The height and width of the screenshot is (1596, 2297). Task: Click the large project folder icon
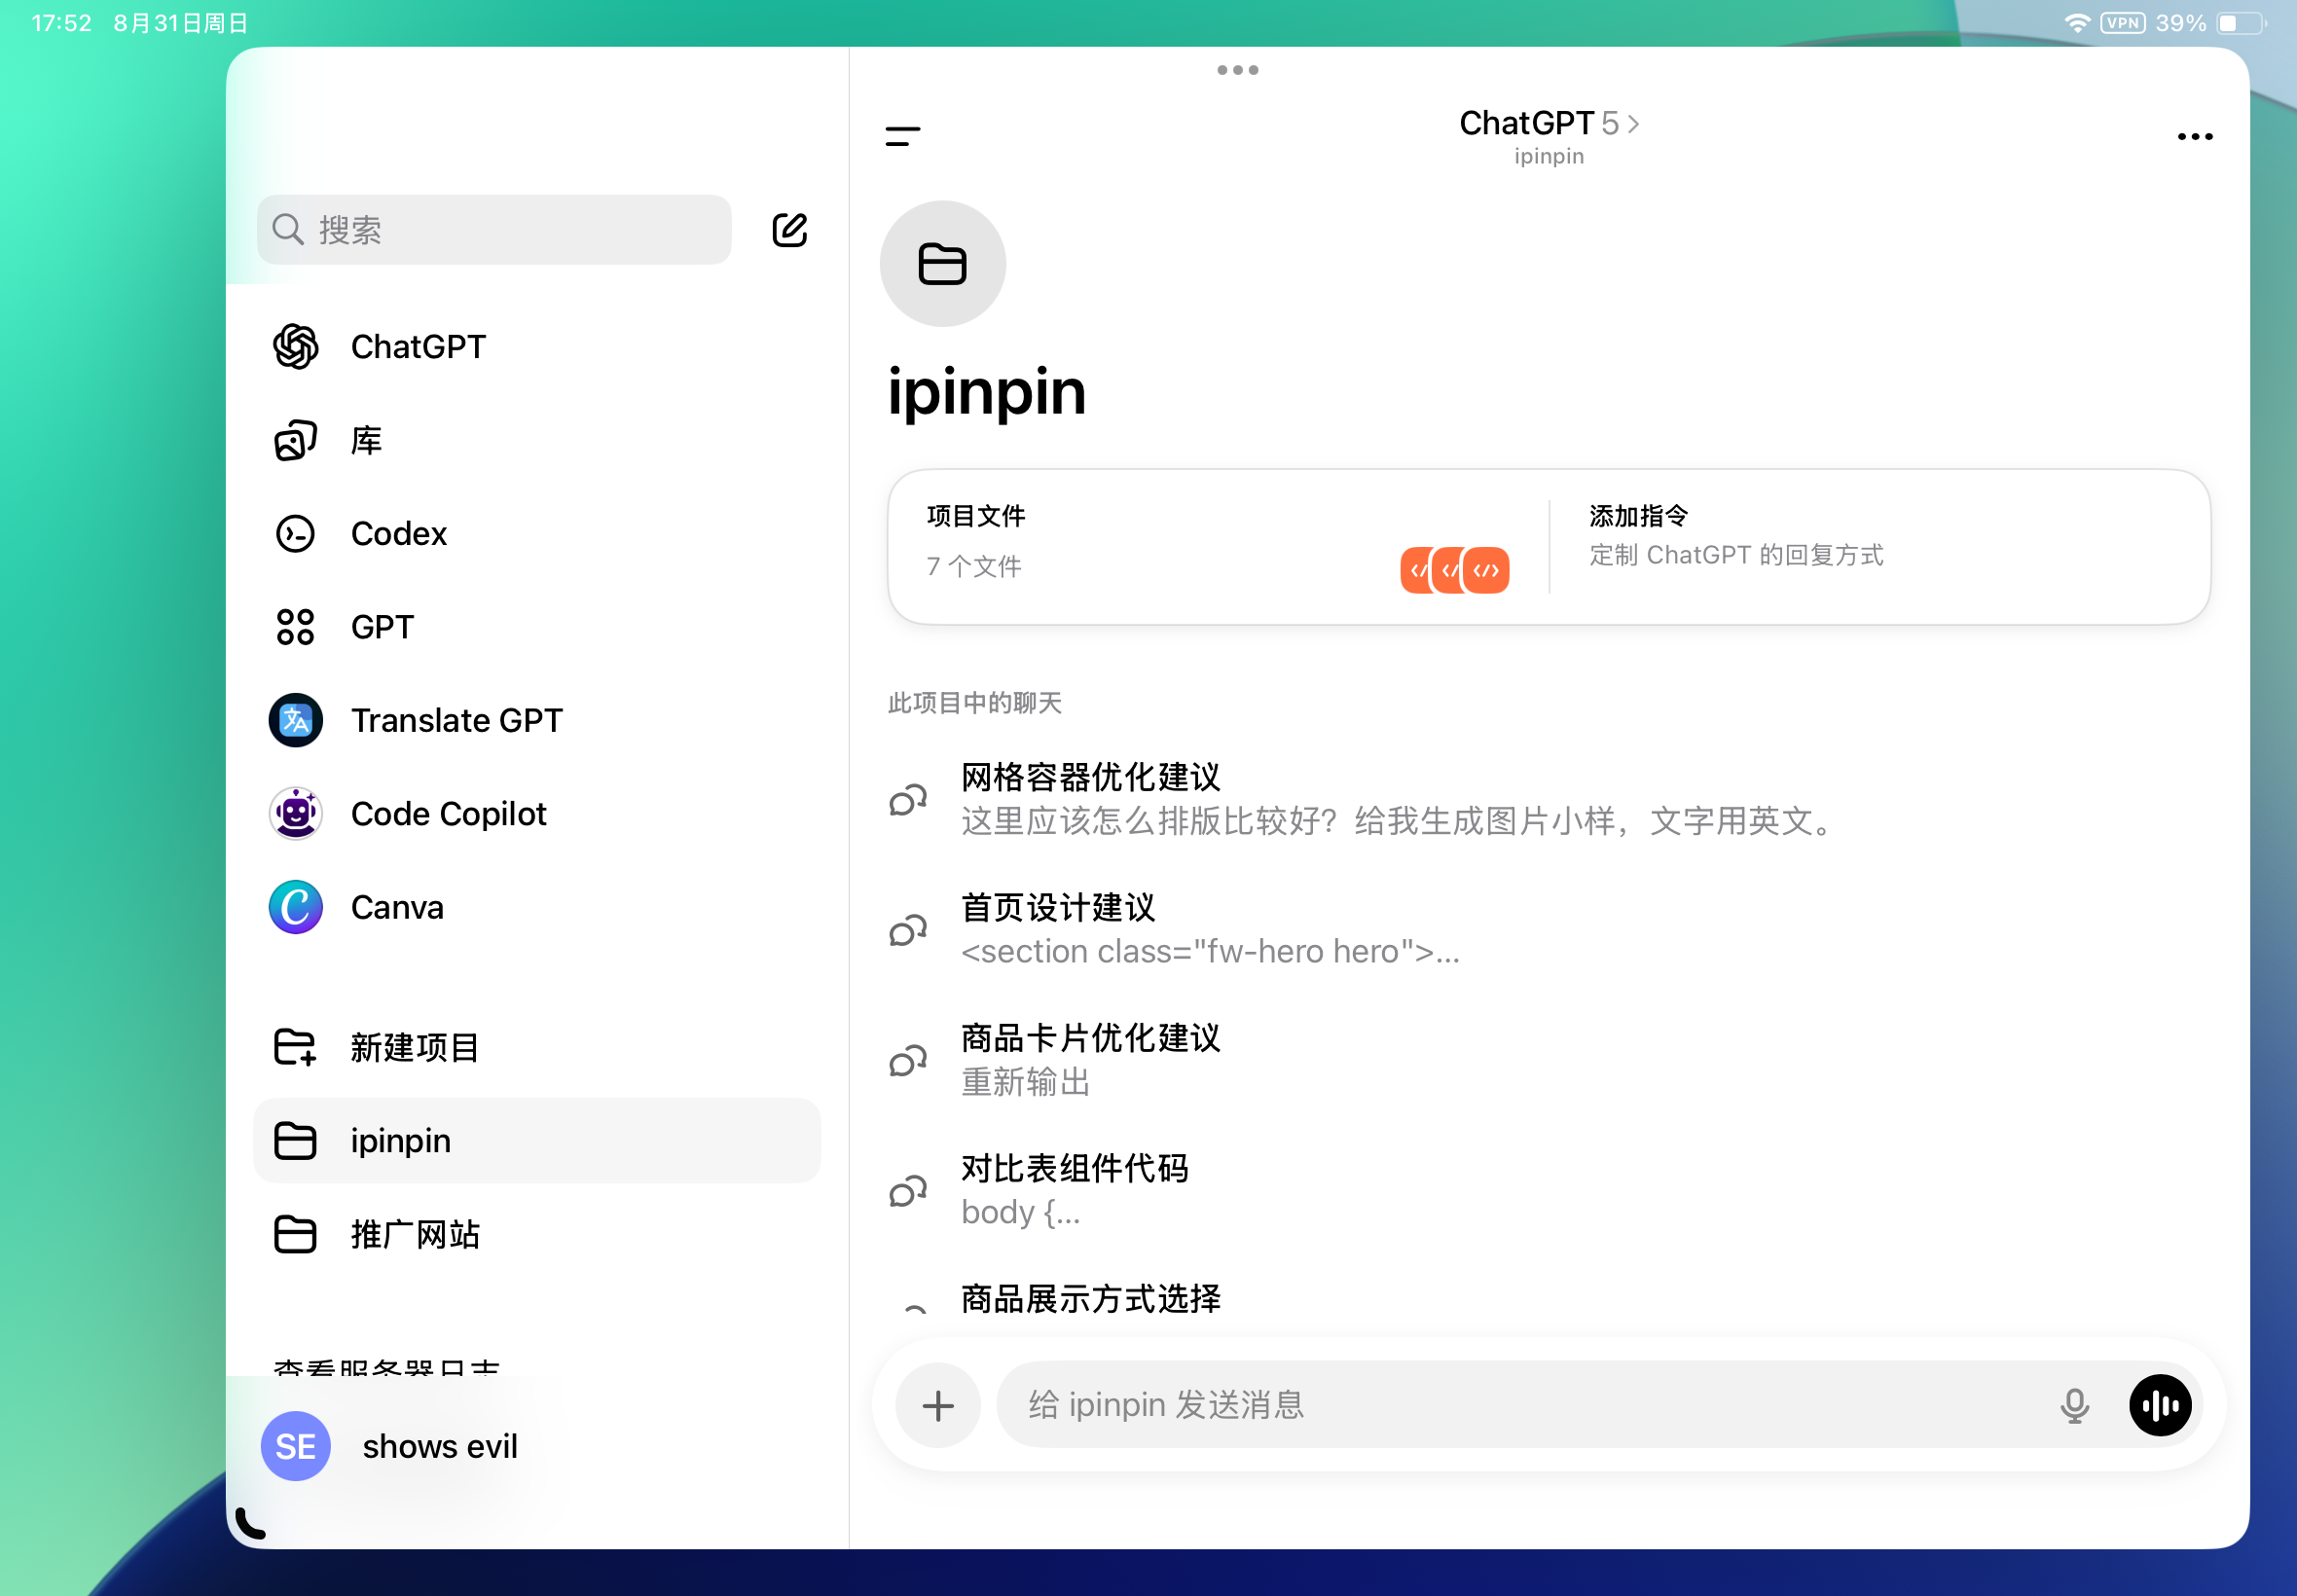[x=943, y=264]
